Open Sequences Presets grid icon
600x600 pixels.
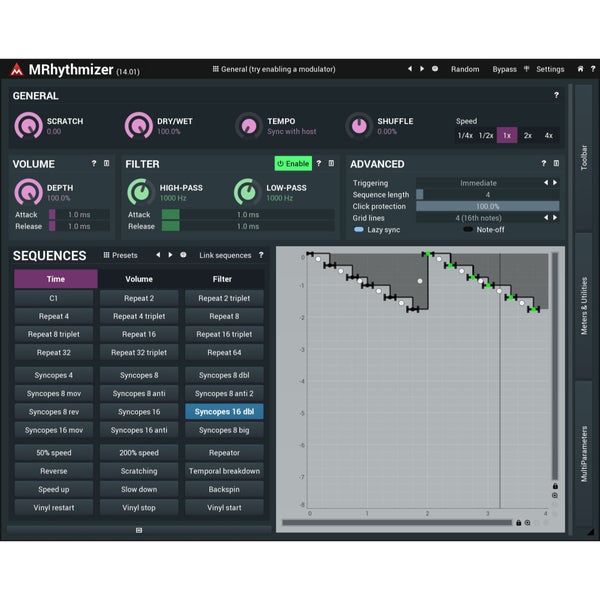[x=106, y=255]
